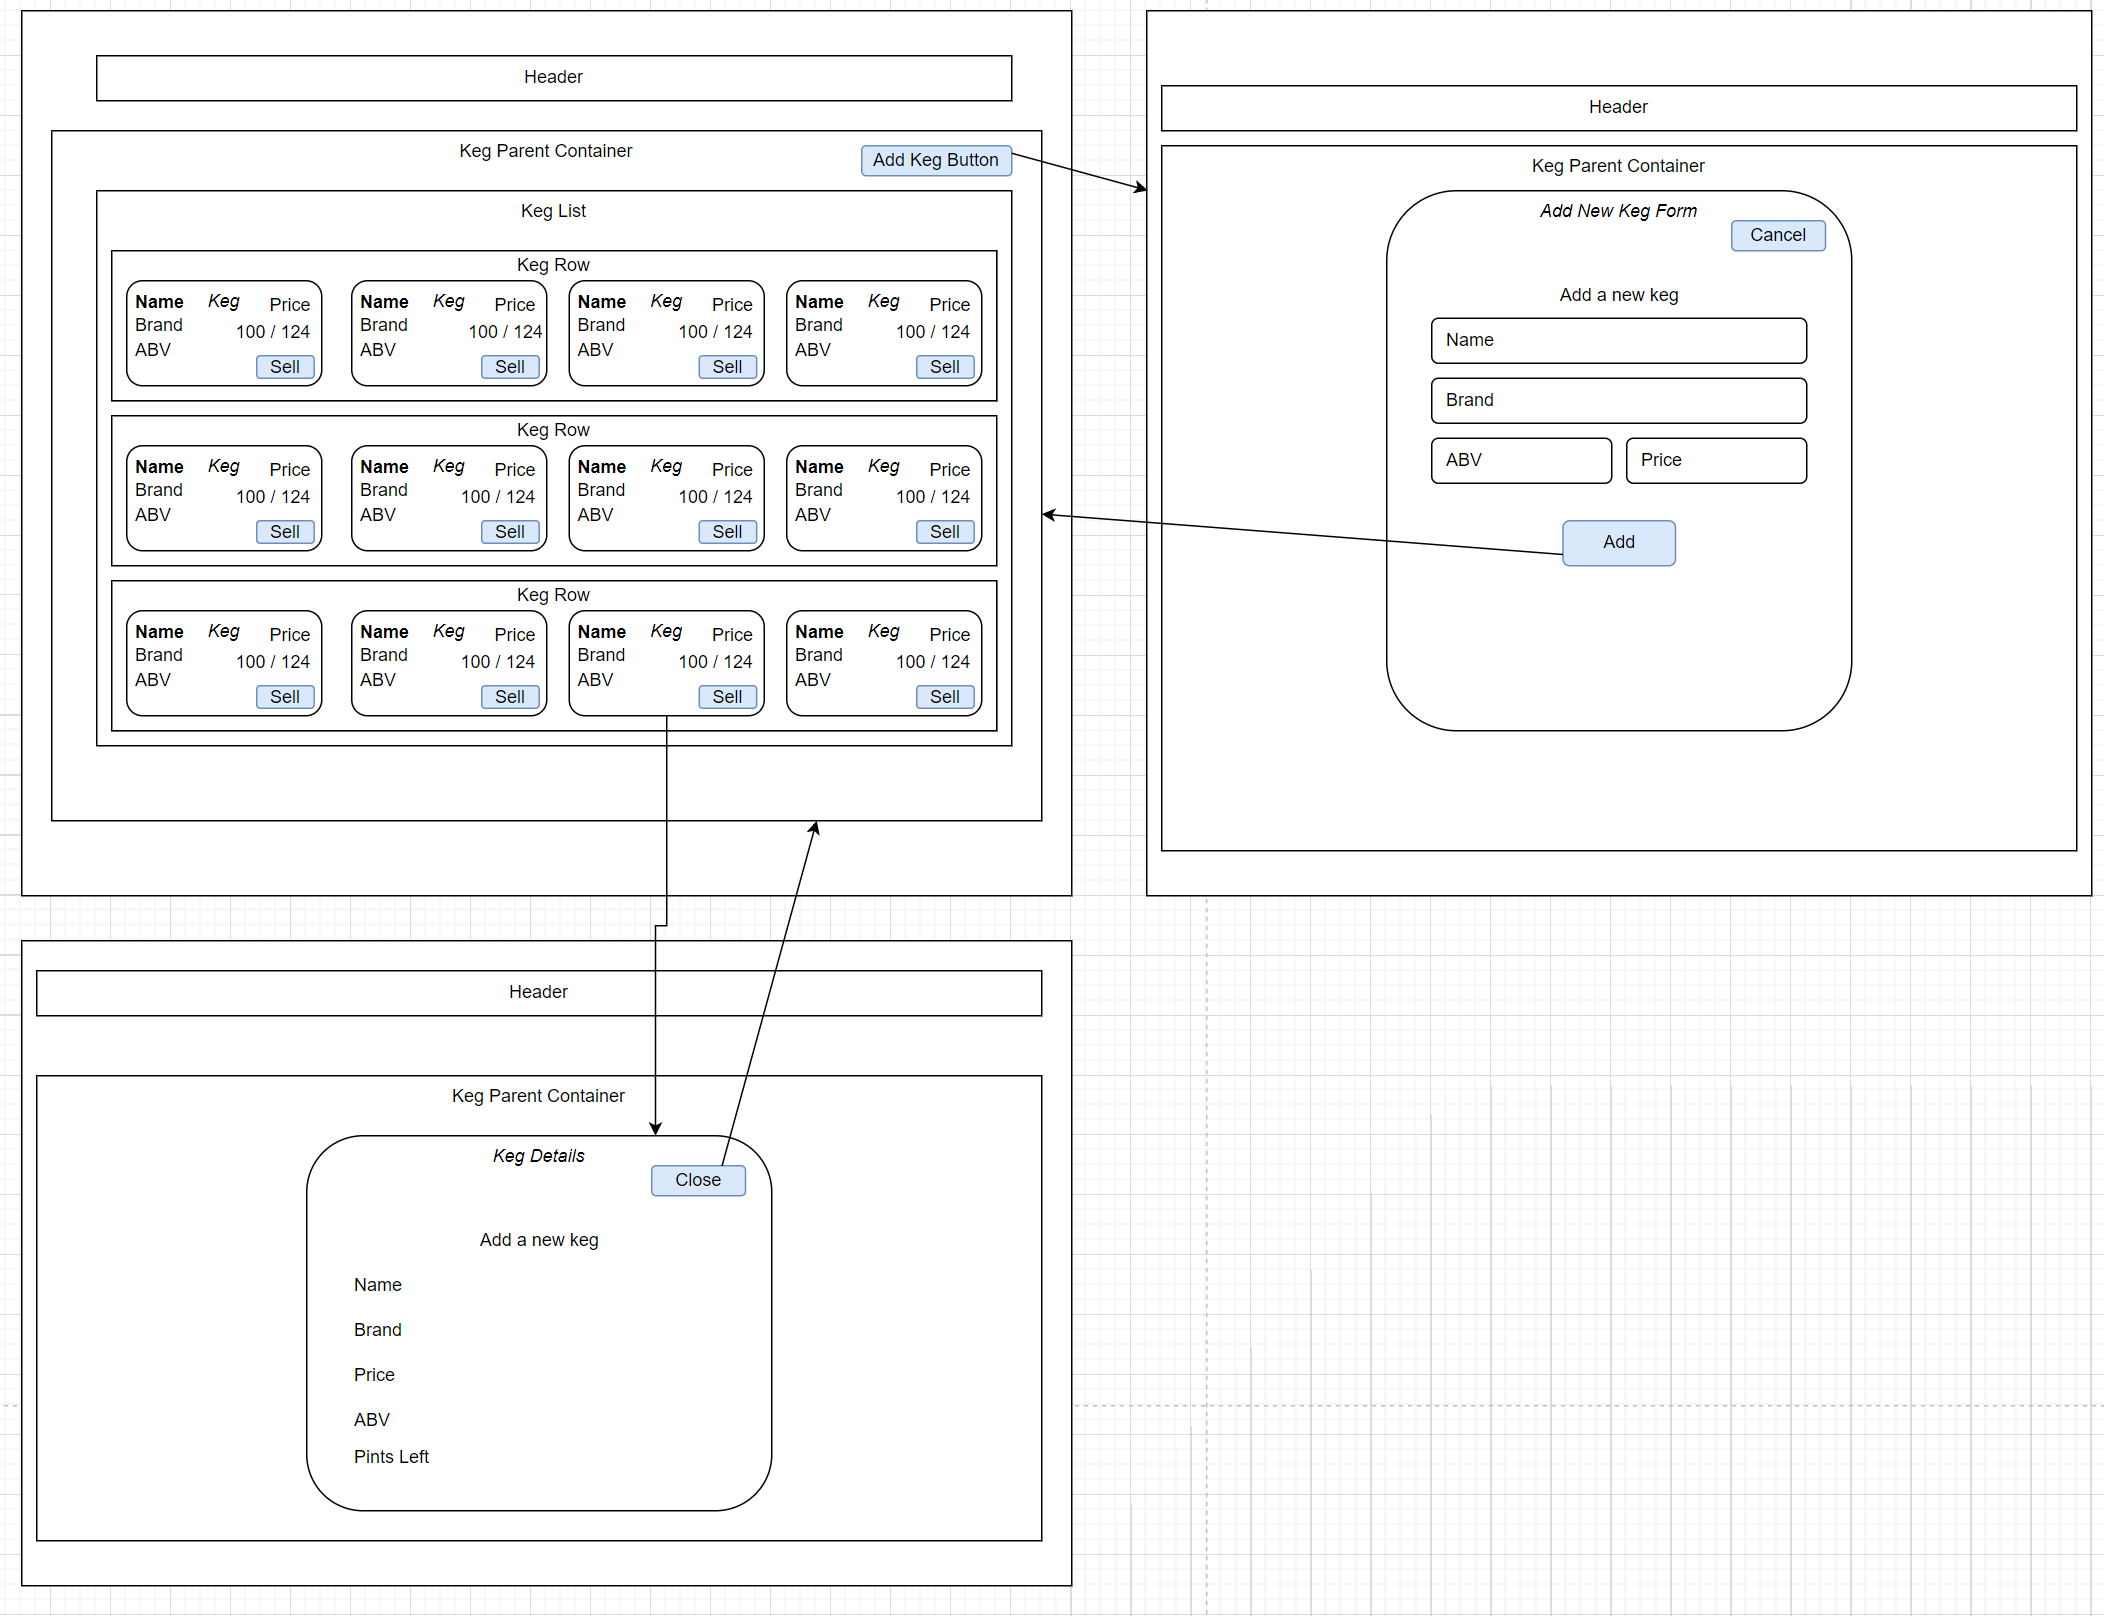Click Sell on second keg in middle row
Image resolution: width=2104 pixels, height=1616 pixels.
509,532
